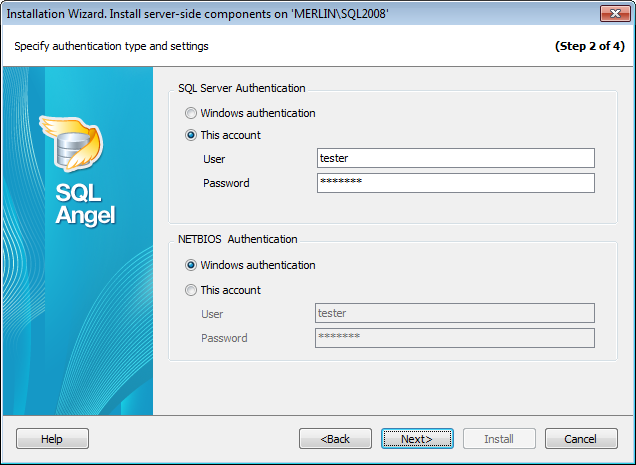
Task: Focus the SQL Server Password field
Action: point(456,183)
